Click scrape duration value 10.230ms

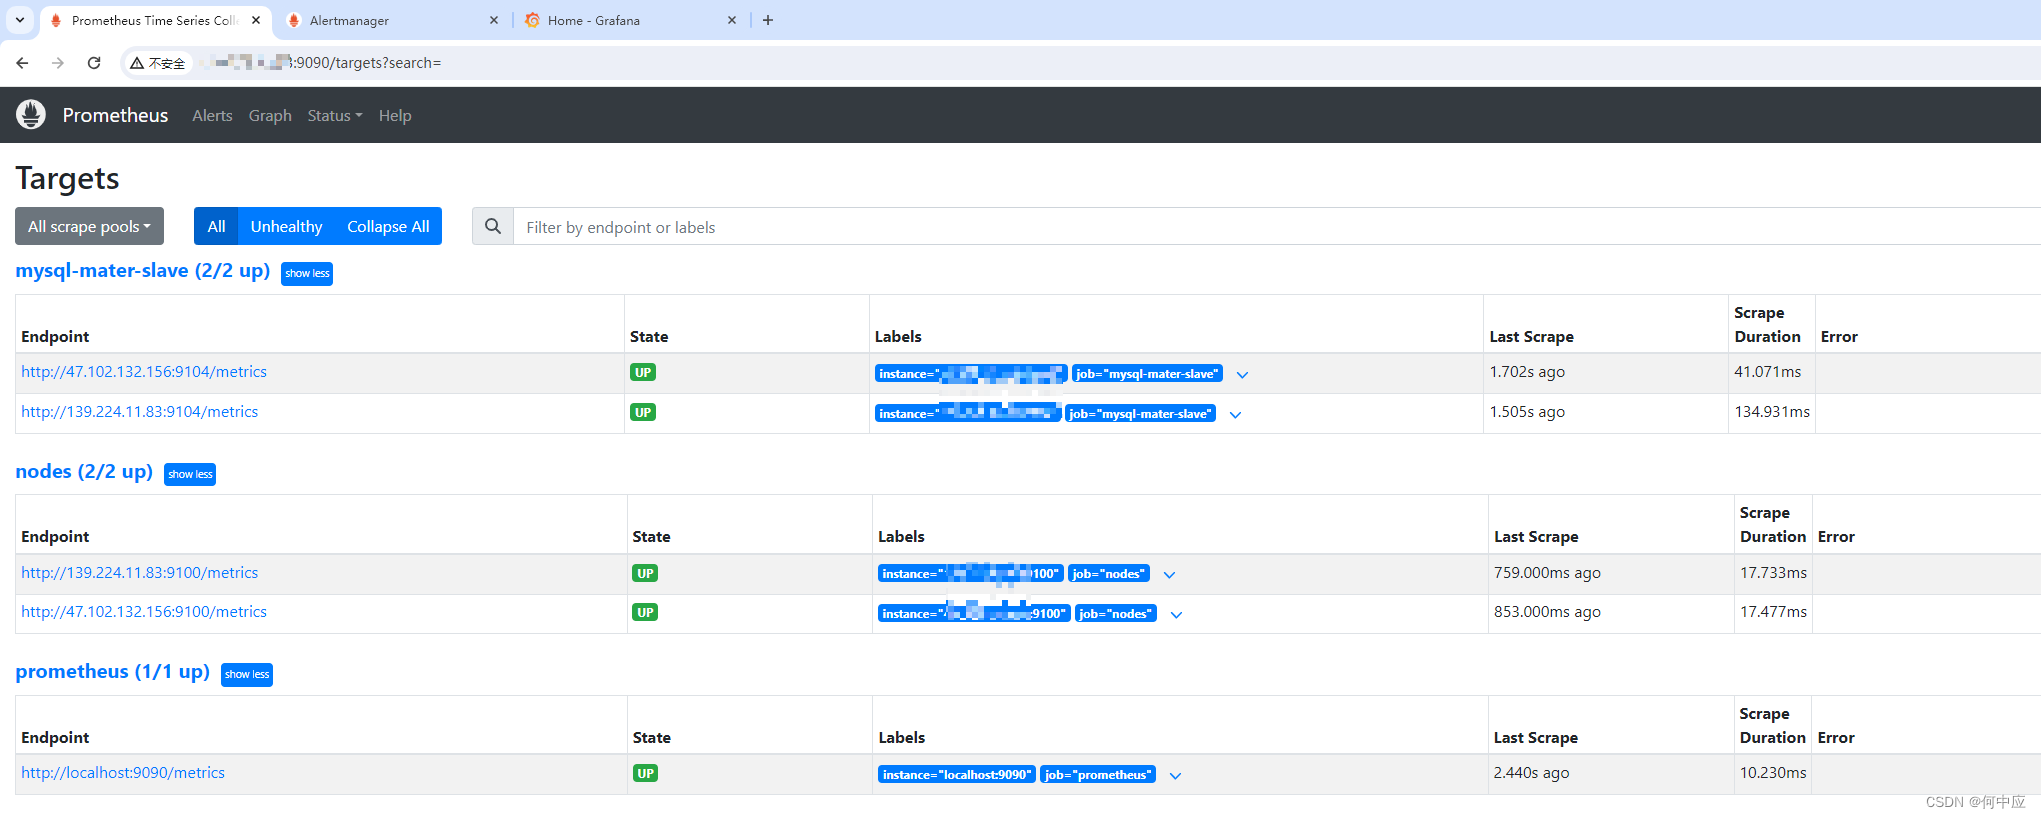coord(1772,773)
